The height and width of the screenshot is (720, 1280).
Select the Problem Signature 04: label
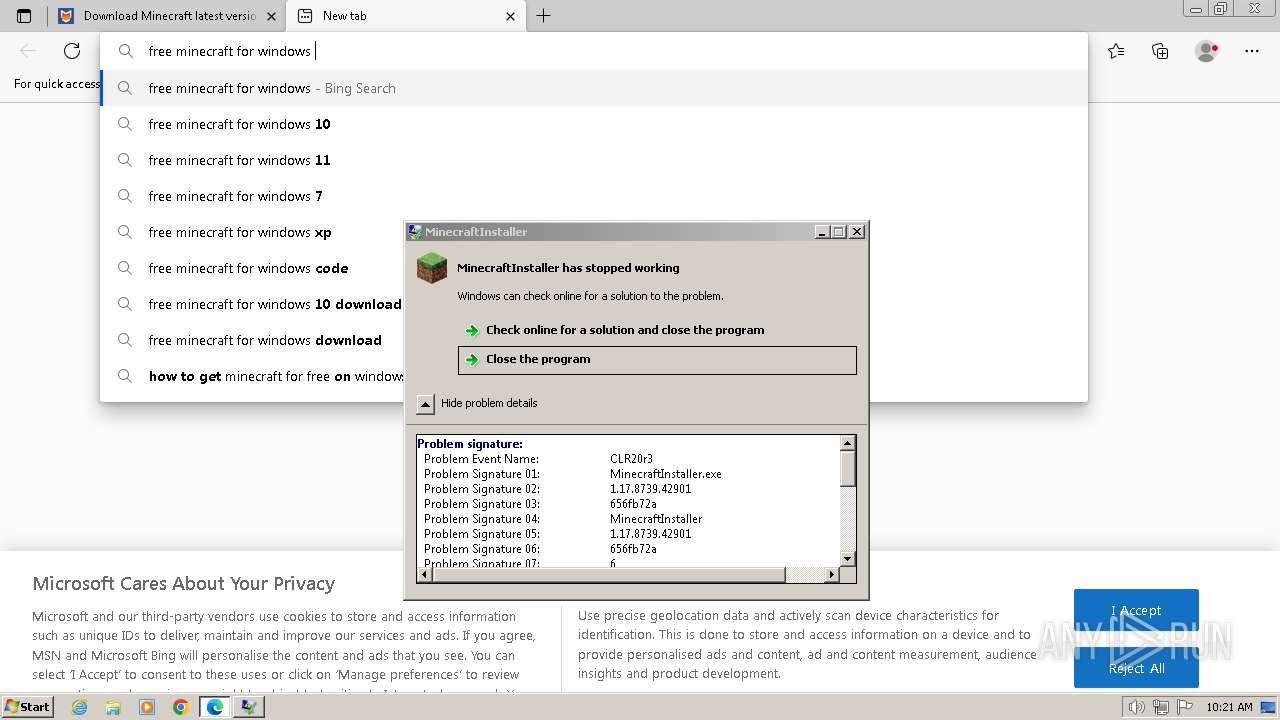pyautogui.click(x=482, y=519)
